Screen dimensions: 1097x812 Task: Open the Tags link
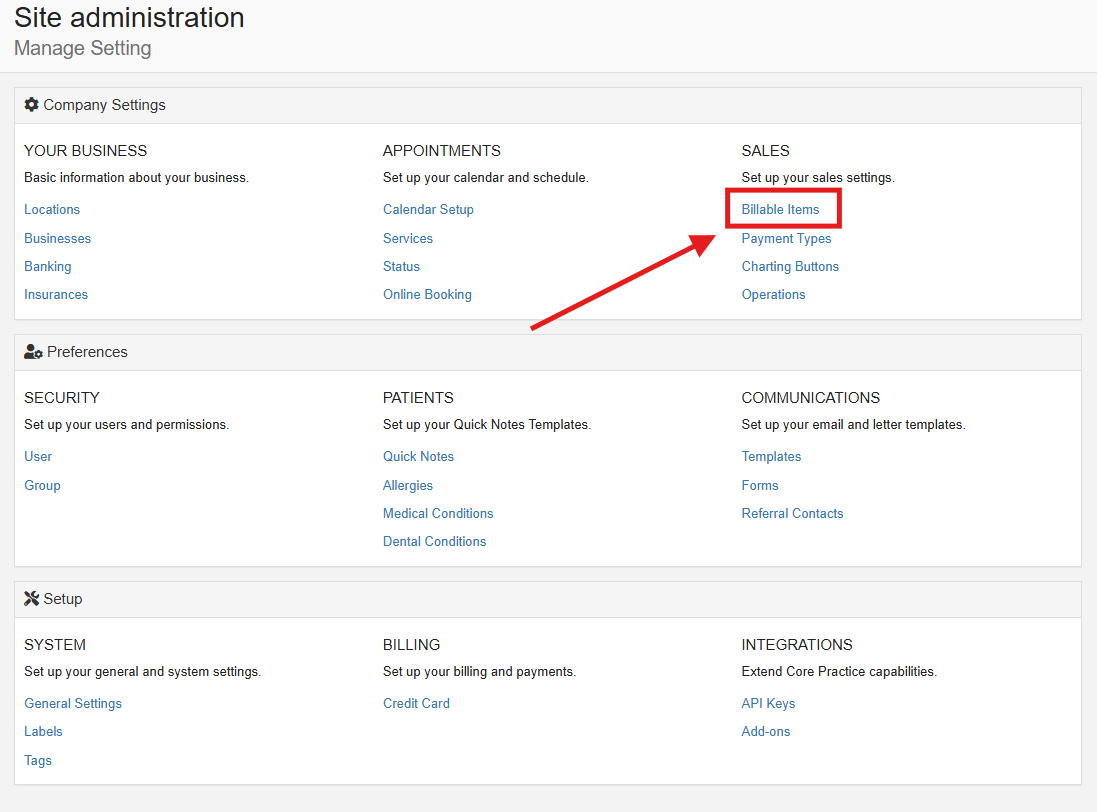(x=38, y=760)
